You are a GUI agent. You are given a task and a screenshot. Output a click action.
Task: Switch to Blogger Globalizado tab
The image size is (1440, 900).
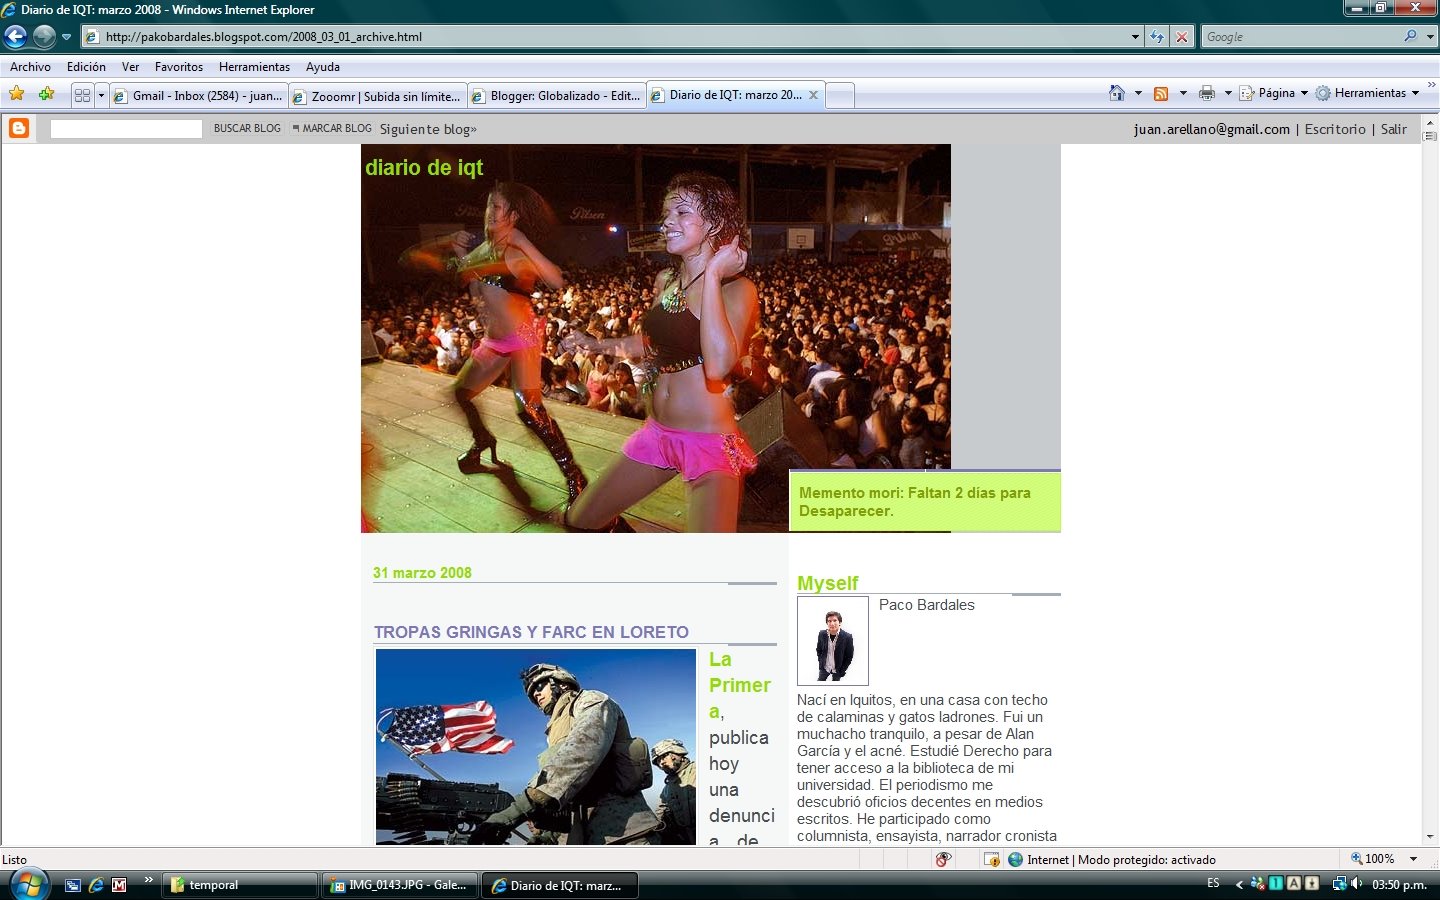click(x=556, y=96)
